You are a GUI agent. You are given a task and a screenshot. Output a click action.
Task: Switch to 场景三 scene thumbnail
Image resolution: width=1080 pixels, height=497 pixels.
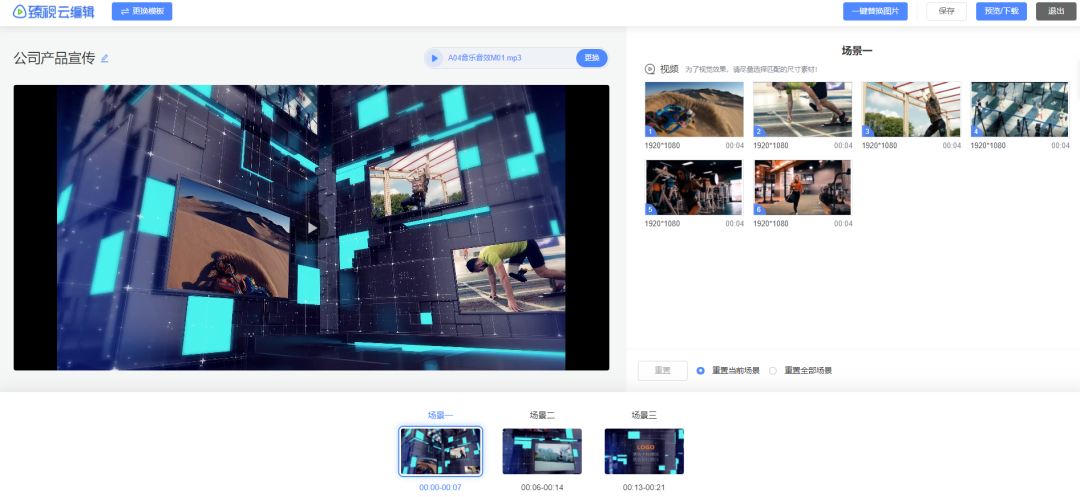[643, 451]
